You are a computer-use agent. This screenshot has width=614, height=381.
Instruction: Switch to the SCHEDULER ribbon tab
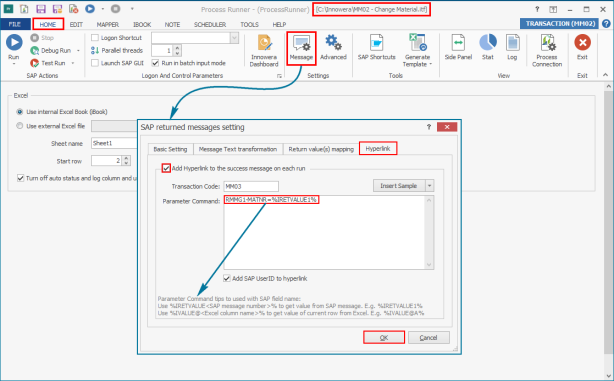pos(210,24)
